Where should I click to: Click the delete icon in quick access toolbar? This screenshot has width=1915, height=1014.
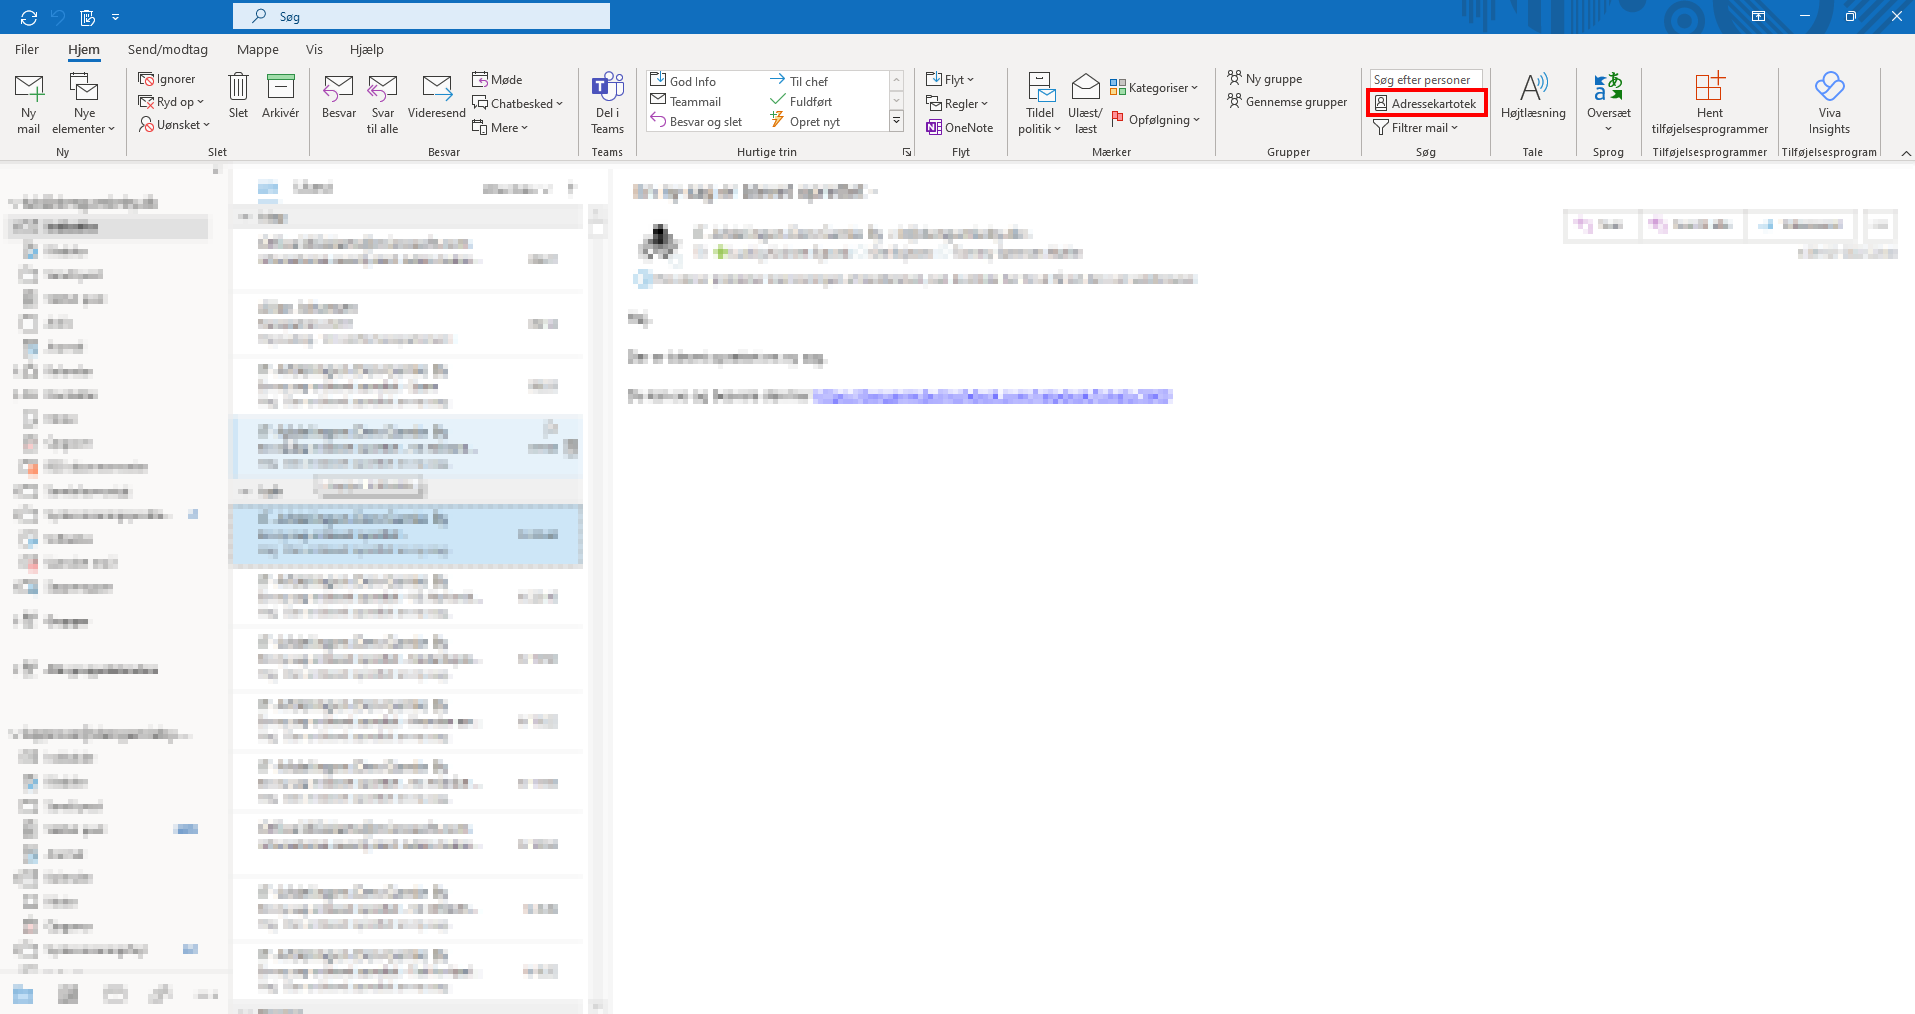click(88, 17)
